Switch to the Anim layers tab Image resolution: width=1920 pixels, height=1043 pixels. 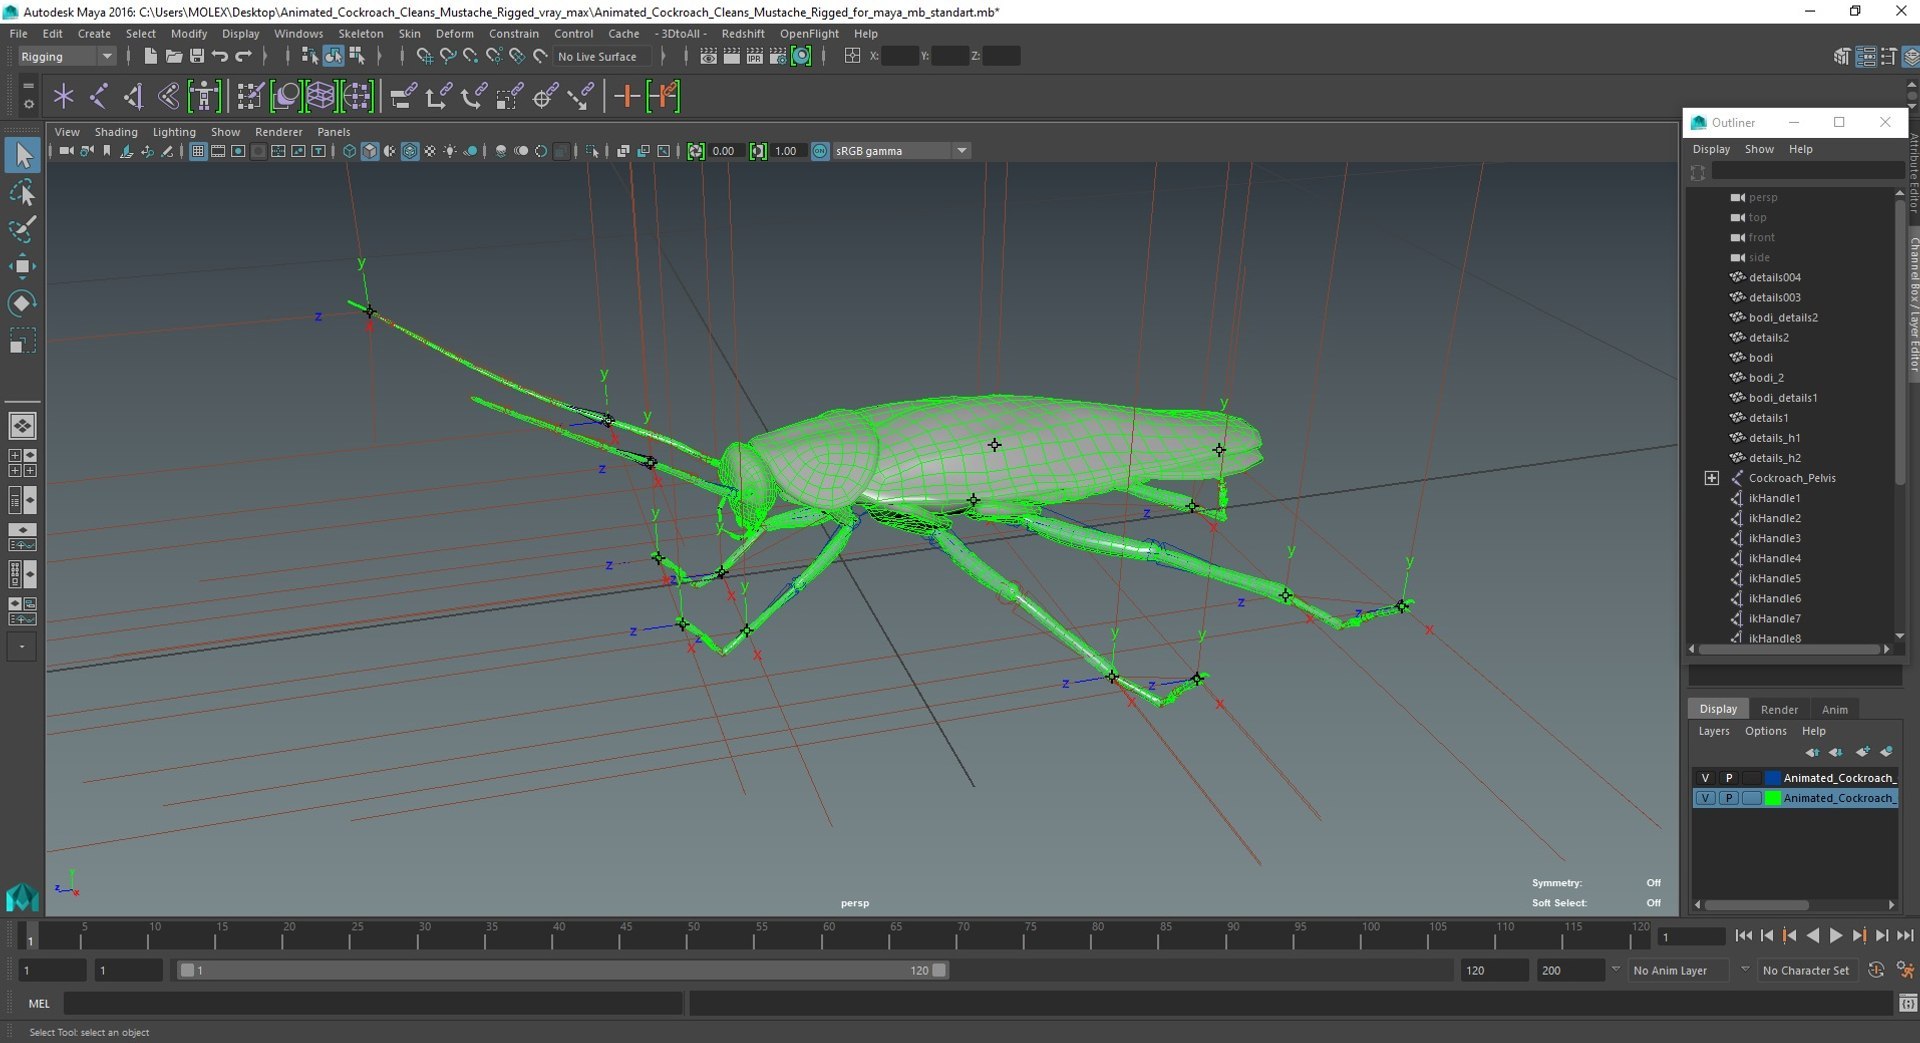pyautogui.click(x=1834, y=709)
